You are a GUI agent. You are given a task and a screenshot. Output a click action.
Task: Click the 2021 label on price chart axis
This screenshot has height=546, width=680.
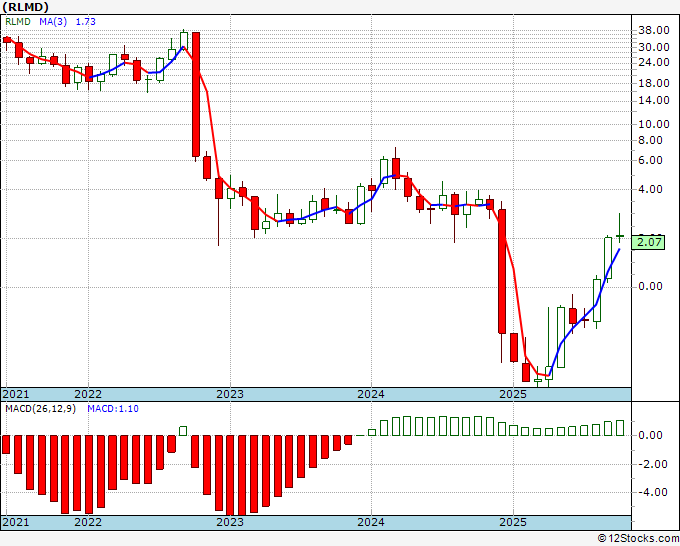[x=16, y=394]
